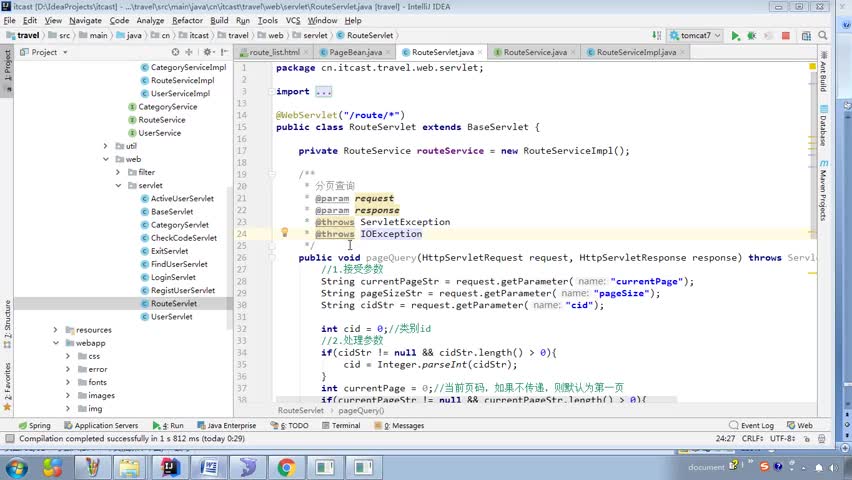
Task: Select CheckCodeServlet in the project tree
Action: pyautogui.click(x=183, y=238)
